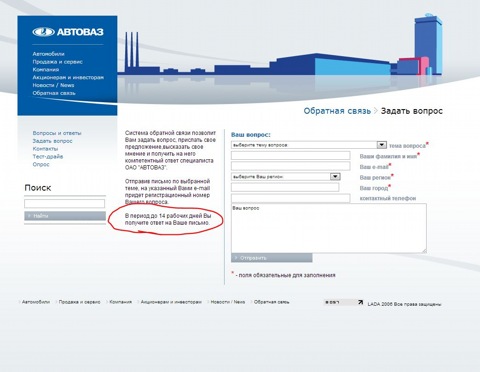
Task: Click 'Обратная связь' breadcrumb heading
Action: click(337, 111)
